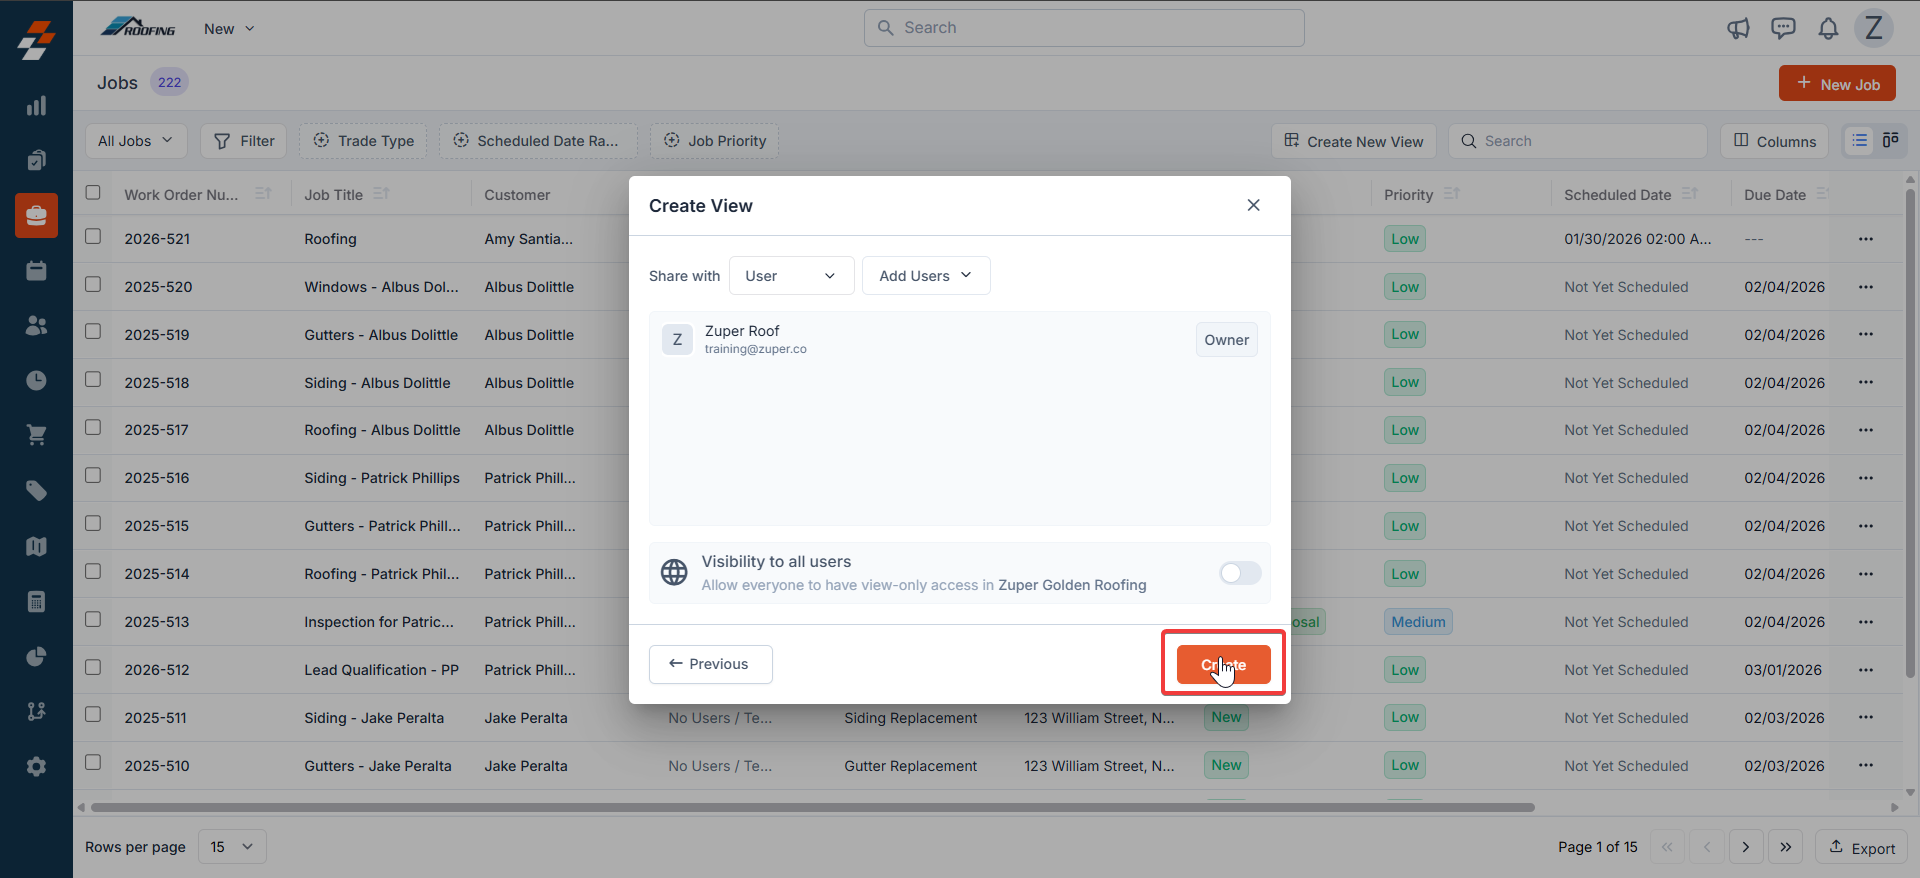1920x878 pixels.
Task: Open the price tag icon in sidebar
Action: [36, 490]
